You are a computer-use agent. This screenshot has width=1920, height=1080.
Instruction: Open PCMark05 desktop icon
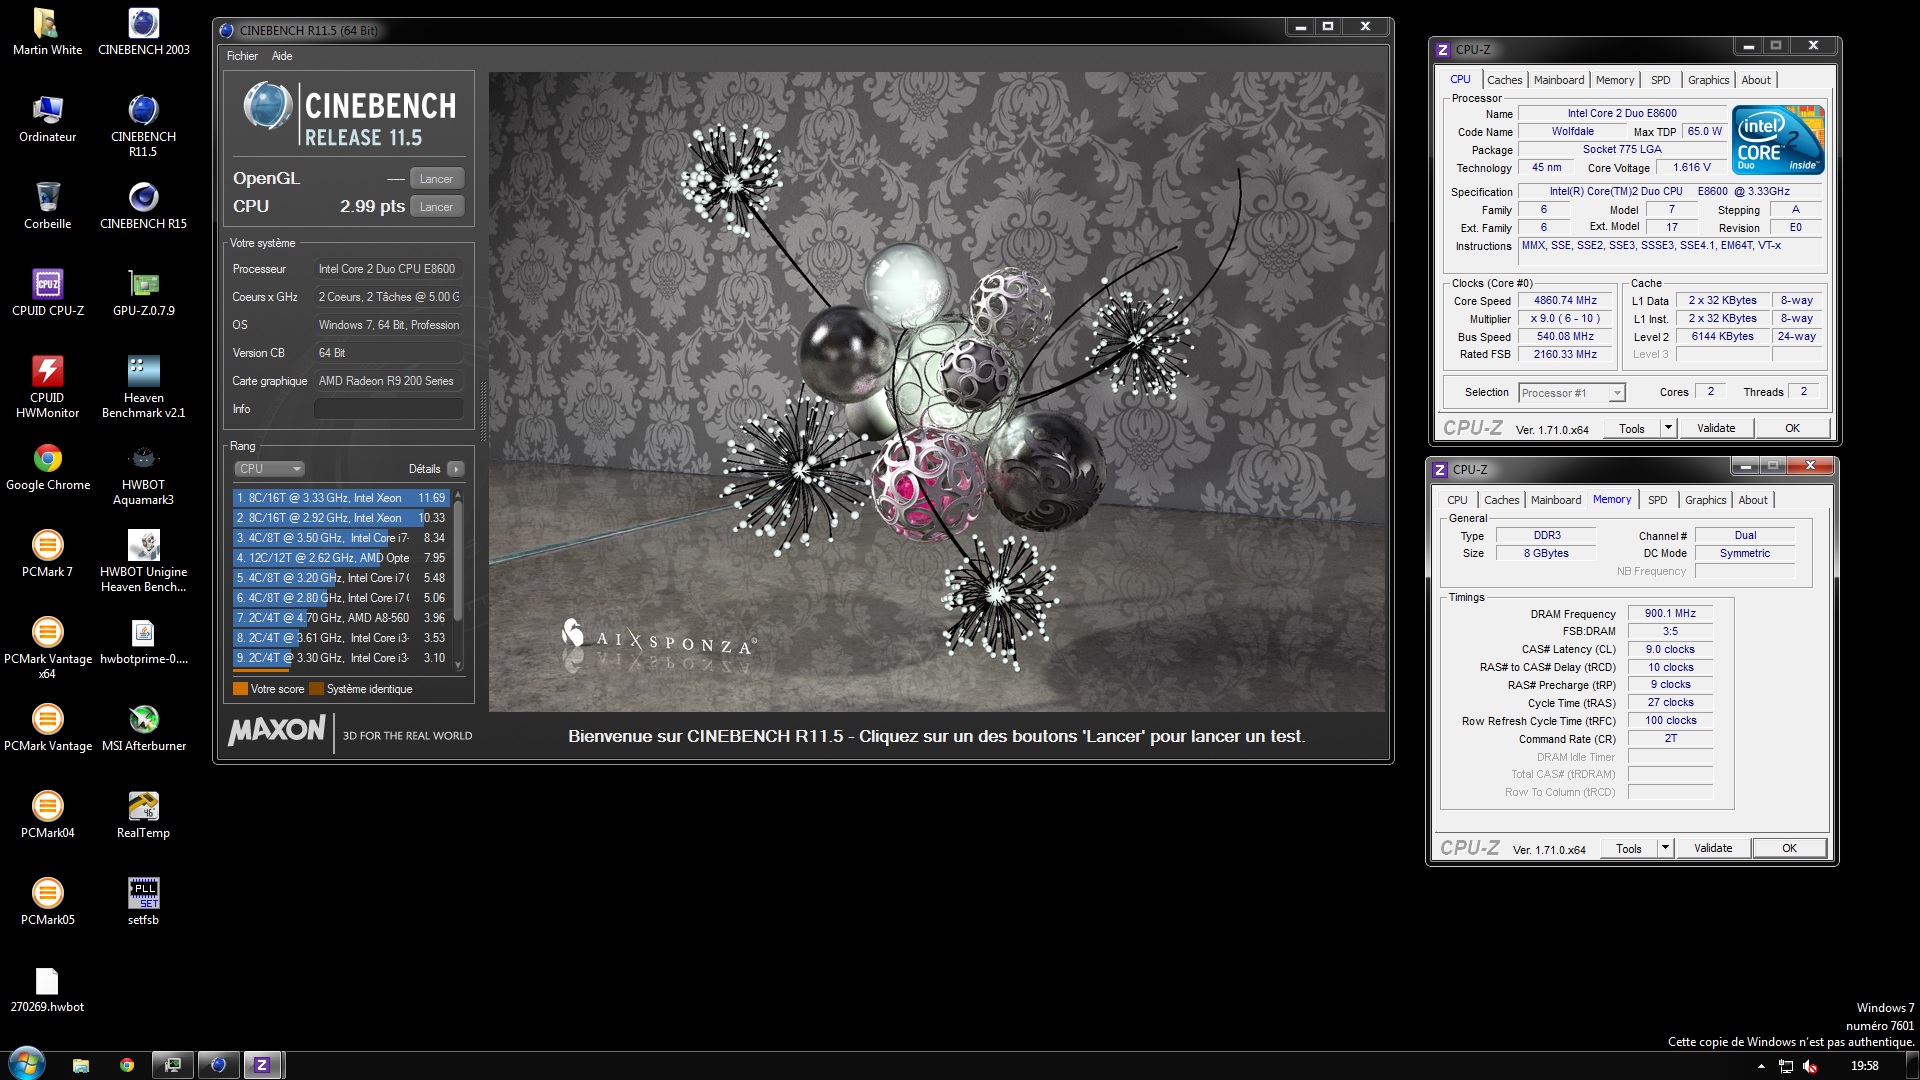pos(47,902)
